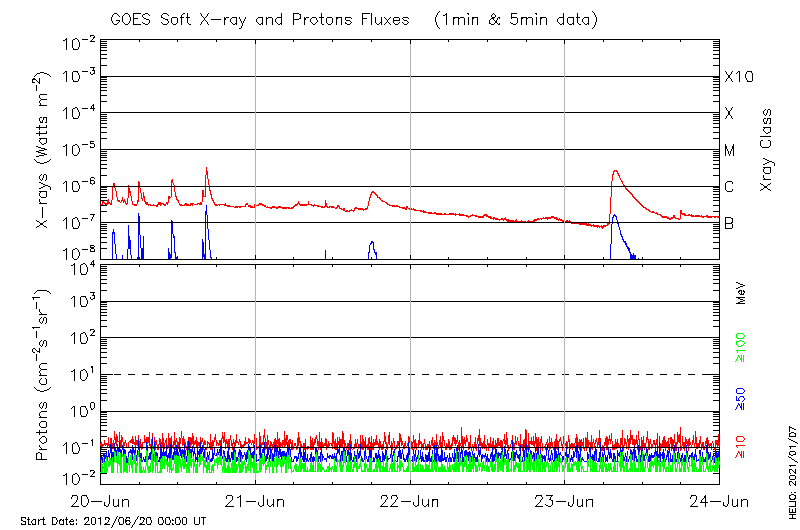Click the 'X-rays (Watts m-2)' axis label
Viewport: 800px width, 530px height.
(x=44, y=151)
